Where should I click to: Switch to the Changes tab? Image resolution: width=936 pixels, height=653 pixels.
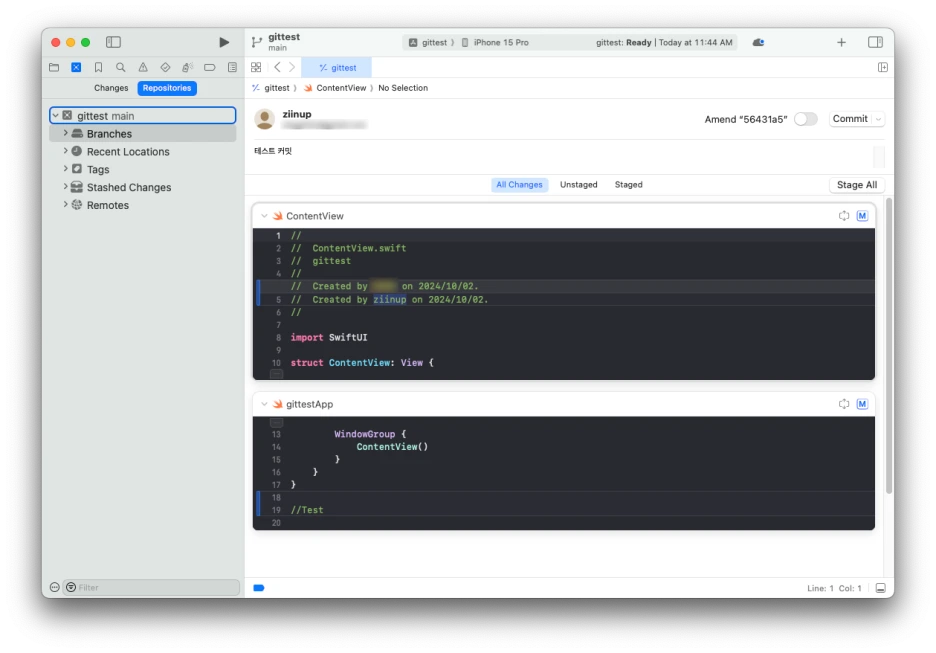click(x=111, y=88)
